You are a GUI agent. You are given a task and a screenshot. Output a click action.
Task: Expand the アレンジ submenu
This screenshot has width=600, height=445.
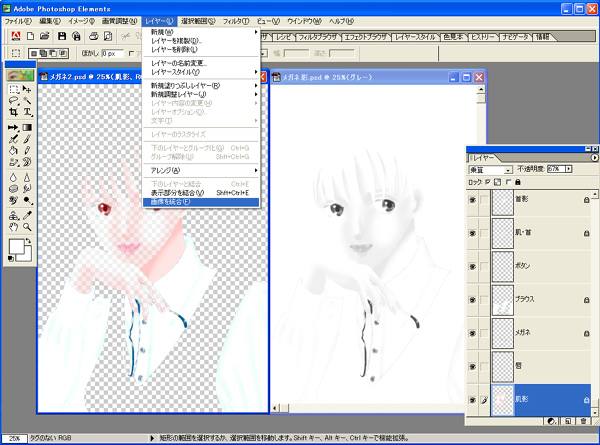point(201,170)
